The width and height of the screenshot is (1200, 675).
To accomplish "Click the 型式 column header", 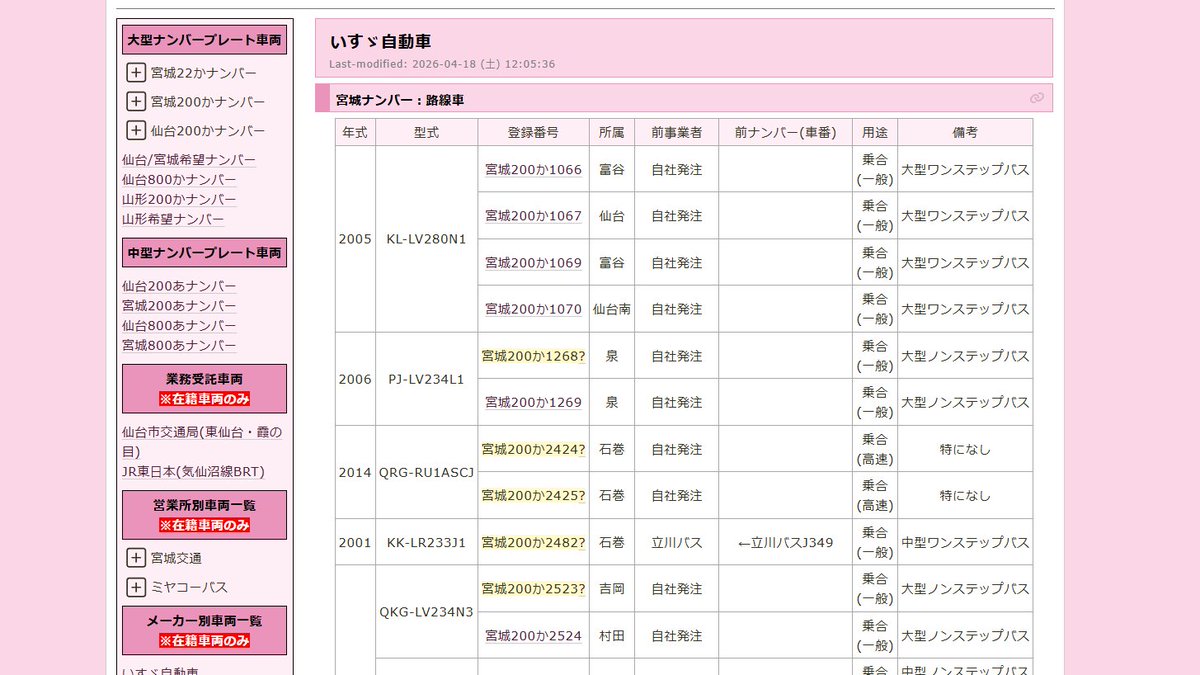I will [426, 132].
